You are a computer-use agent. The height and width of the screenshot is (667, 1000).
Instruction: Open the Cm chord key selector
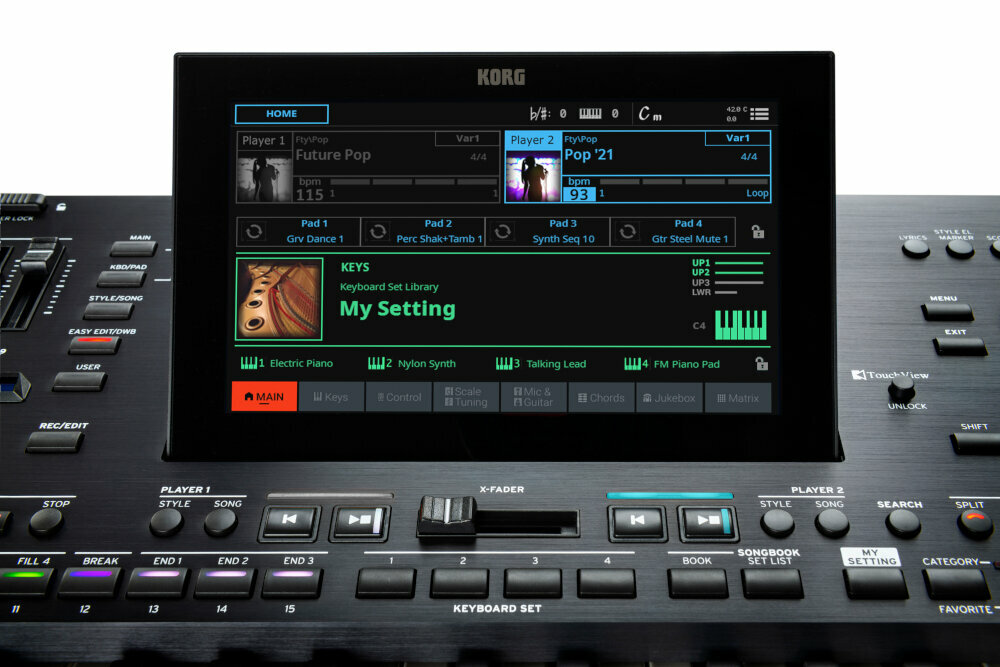point(650,115)
